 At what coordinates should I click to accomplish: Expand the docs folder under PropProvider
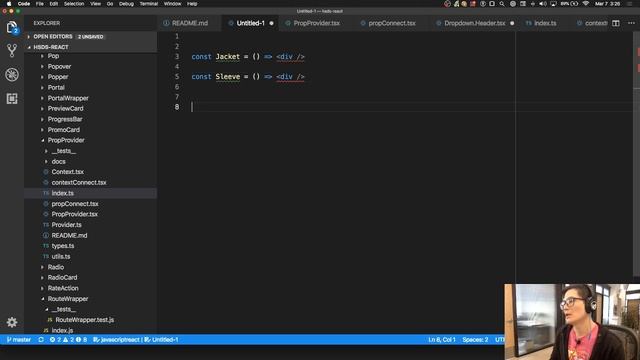[x=58, y=162]
